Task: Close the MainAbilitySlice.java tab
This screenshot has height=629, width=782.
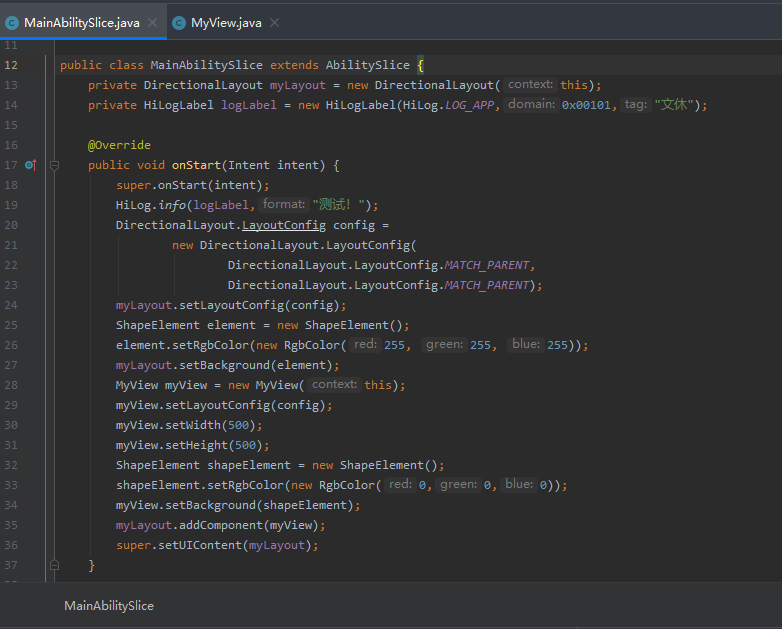Action: [153, 23]
